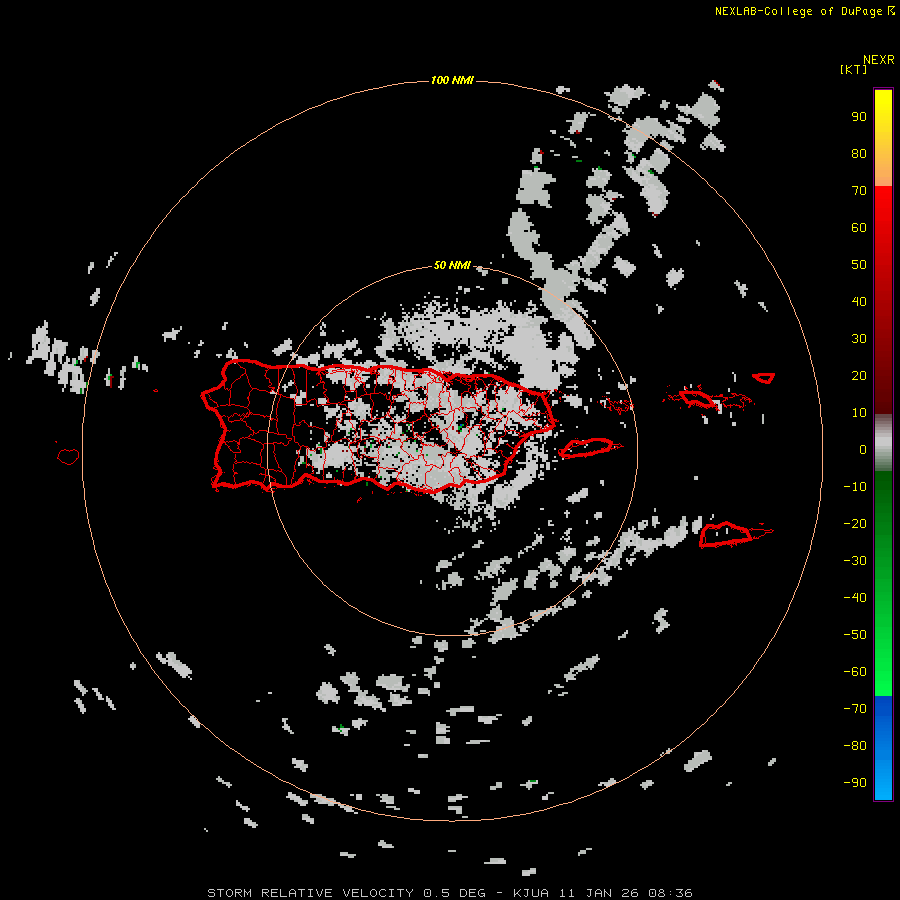Click the positive 90 value on velocity scale
The image size is (900, 900).
(x=859, y=117)
